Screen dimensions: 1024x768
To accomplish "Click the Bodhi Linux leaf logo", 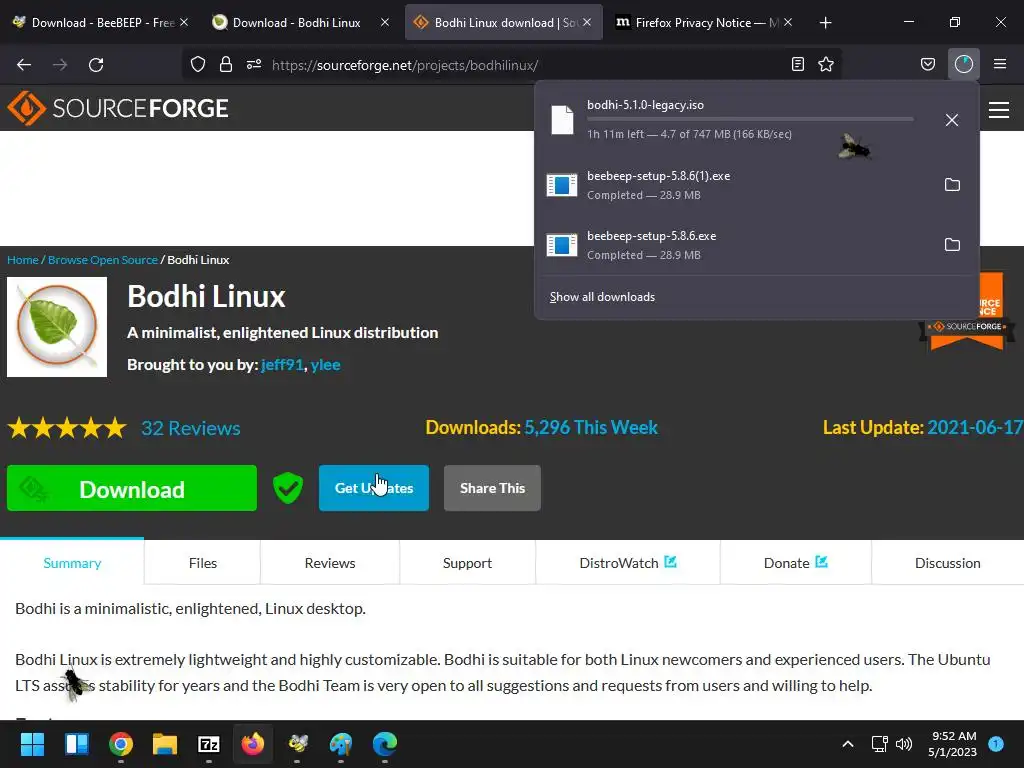I will (x=57, y=327).
